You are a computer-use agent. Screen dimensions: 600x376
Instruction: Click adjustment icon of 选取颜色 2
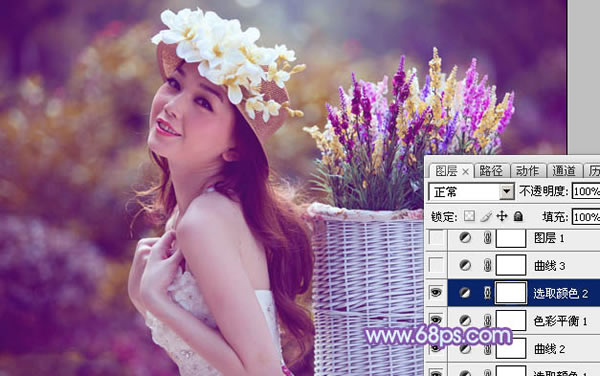click(x=465, y=293)
